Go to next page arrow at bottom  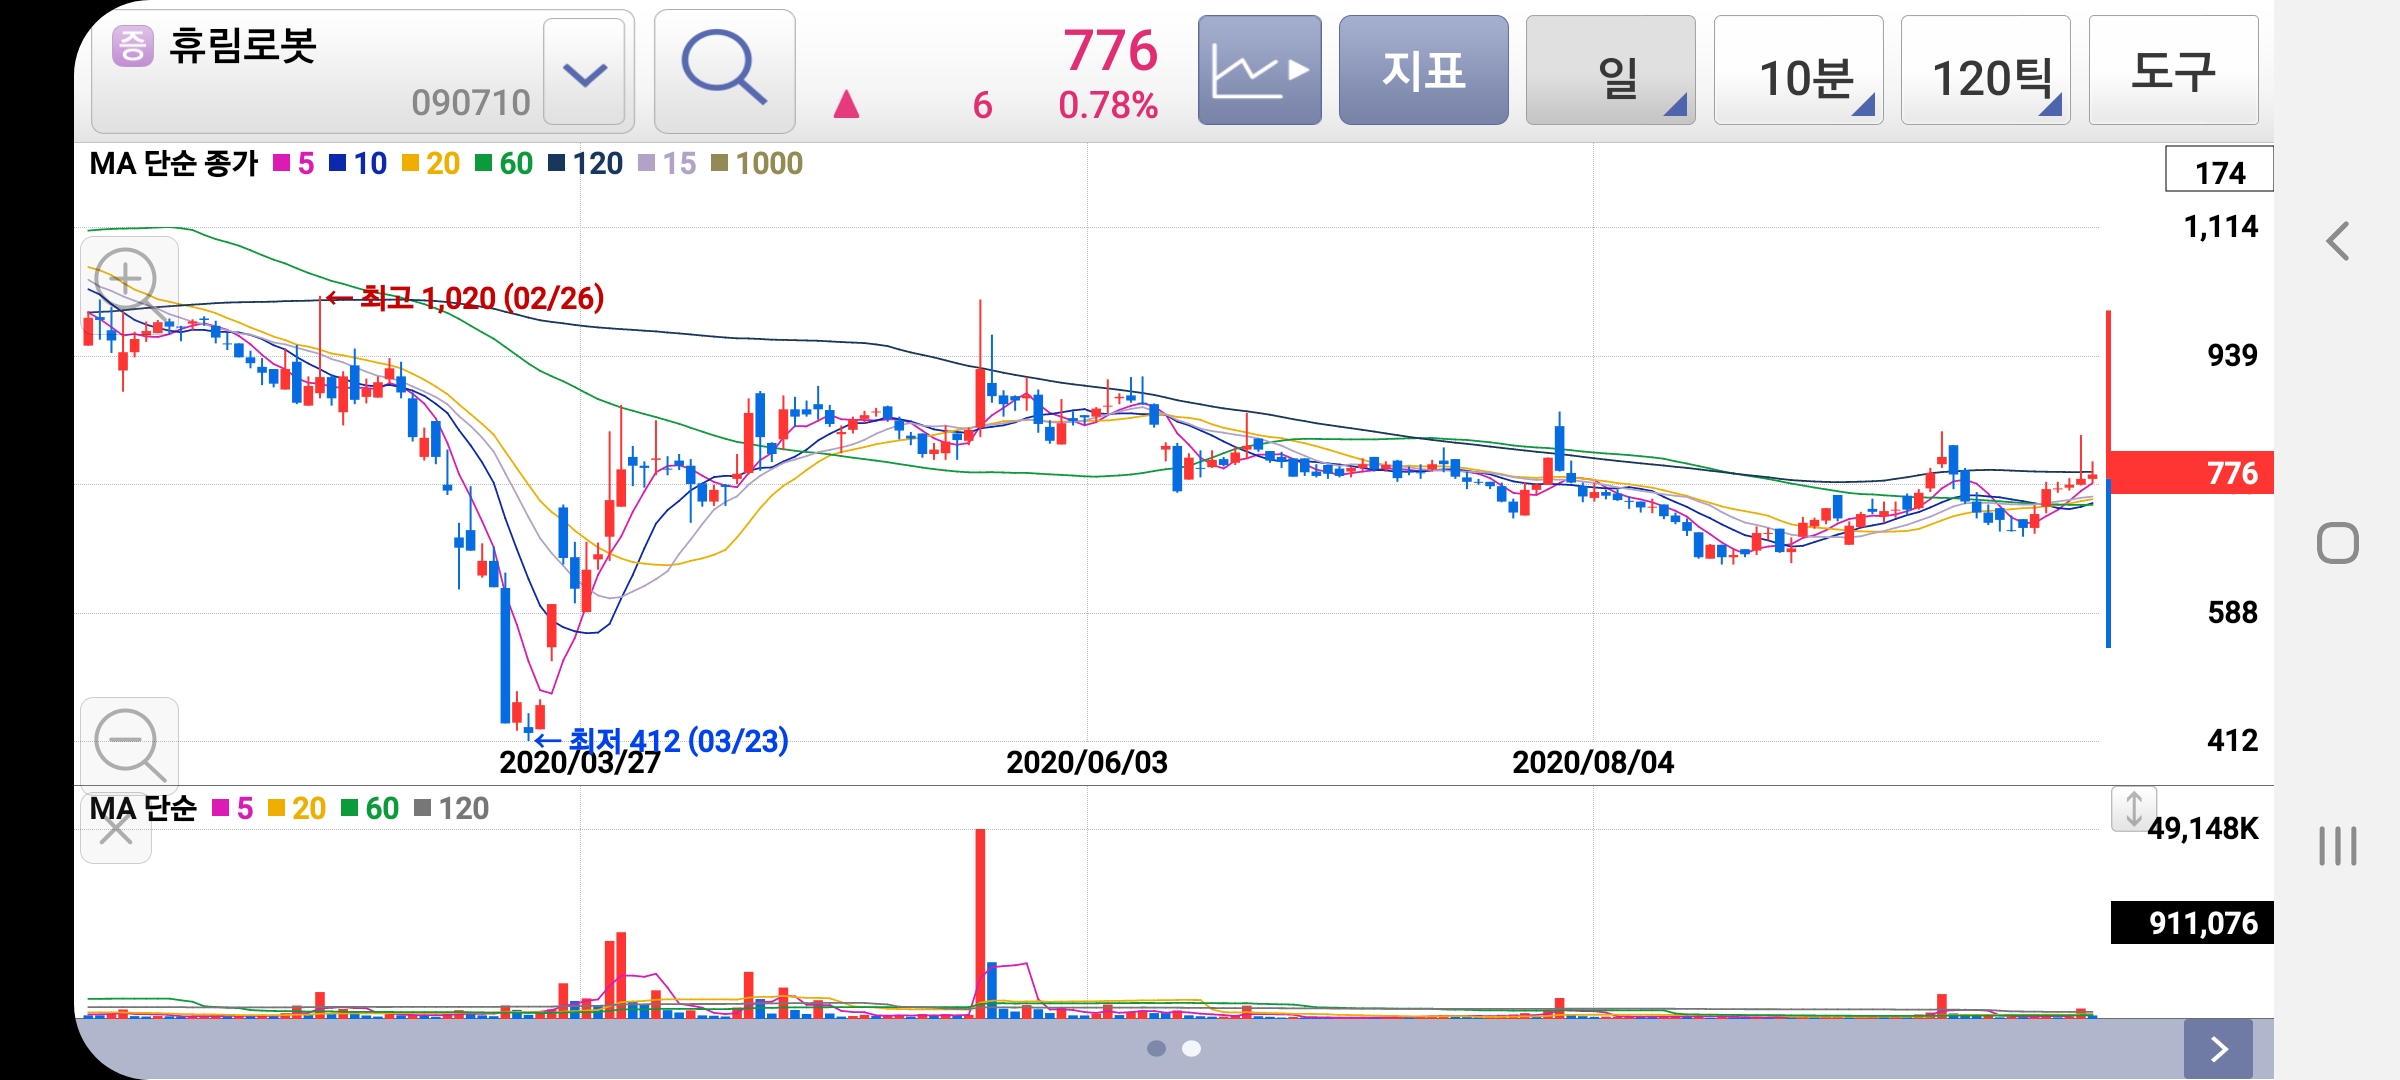(2218, 1048)
